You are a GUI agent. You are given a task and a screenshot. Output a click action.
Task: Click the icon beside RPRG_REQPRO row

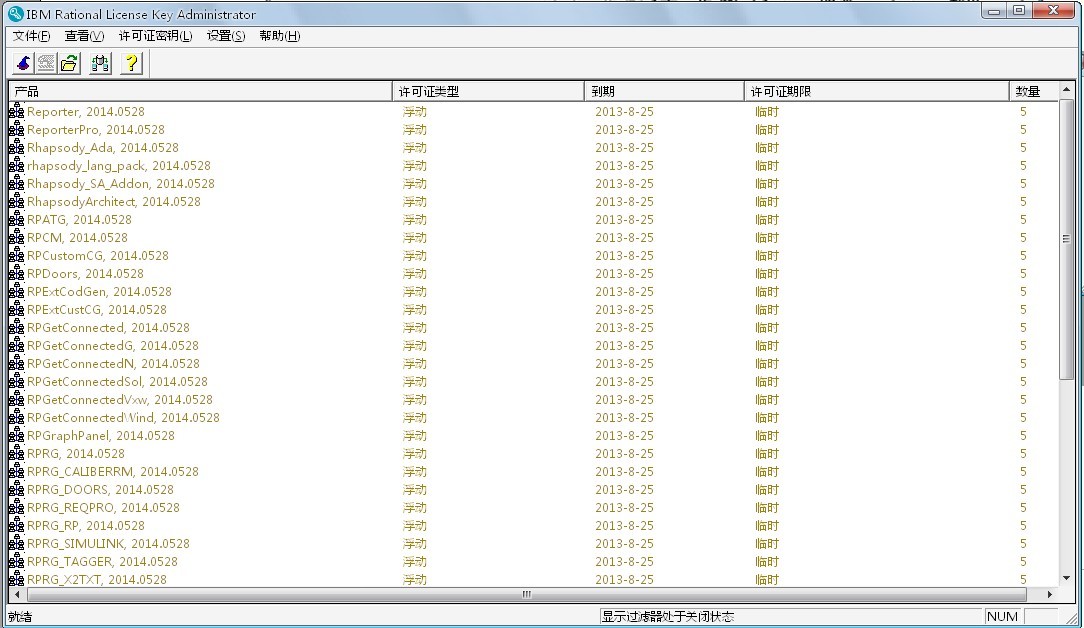pyautogui.click(x=17, y=507)
